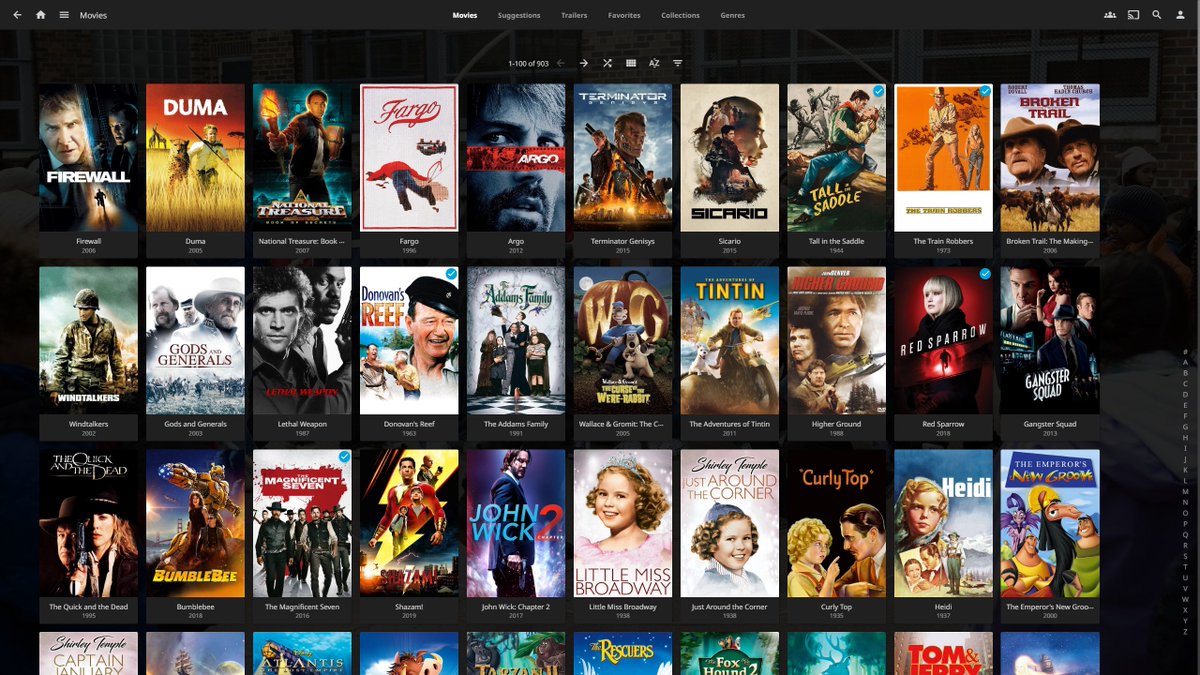1200x675 pixels.
Task: Shuffle the movie library playback order
Action: click(x=608, y=62)
